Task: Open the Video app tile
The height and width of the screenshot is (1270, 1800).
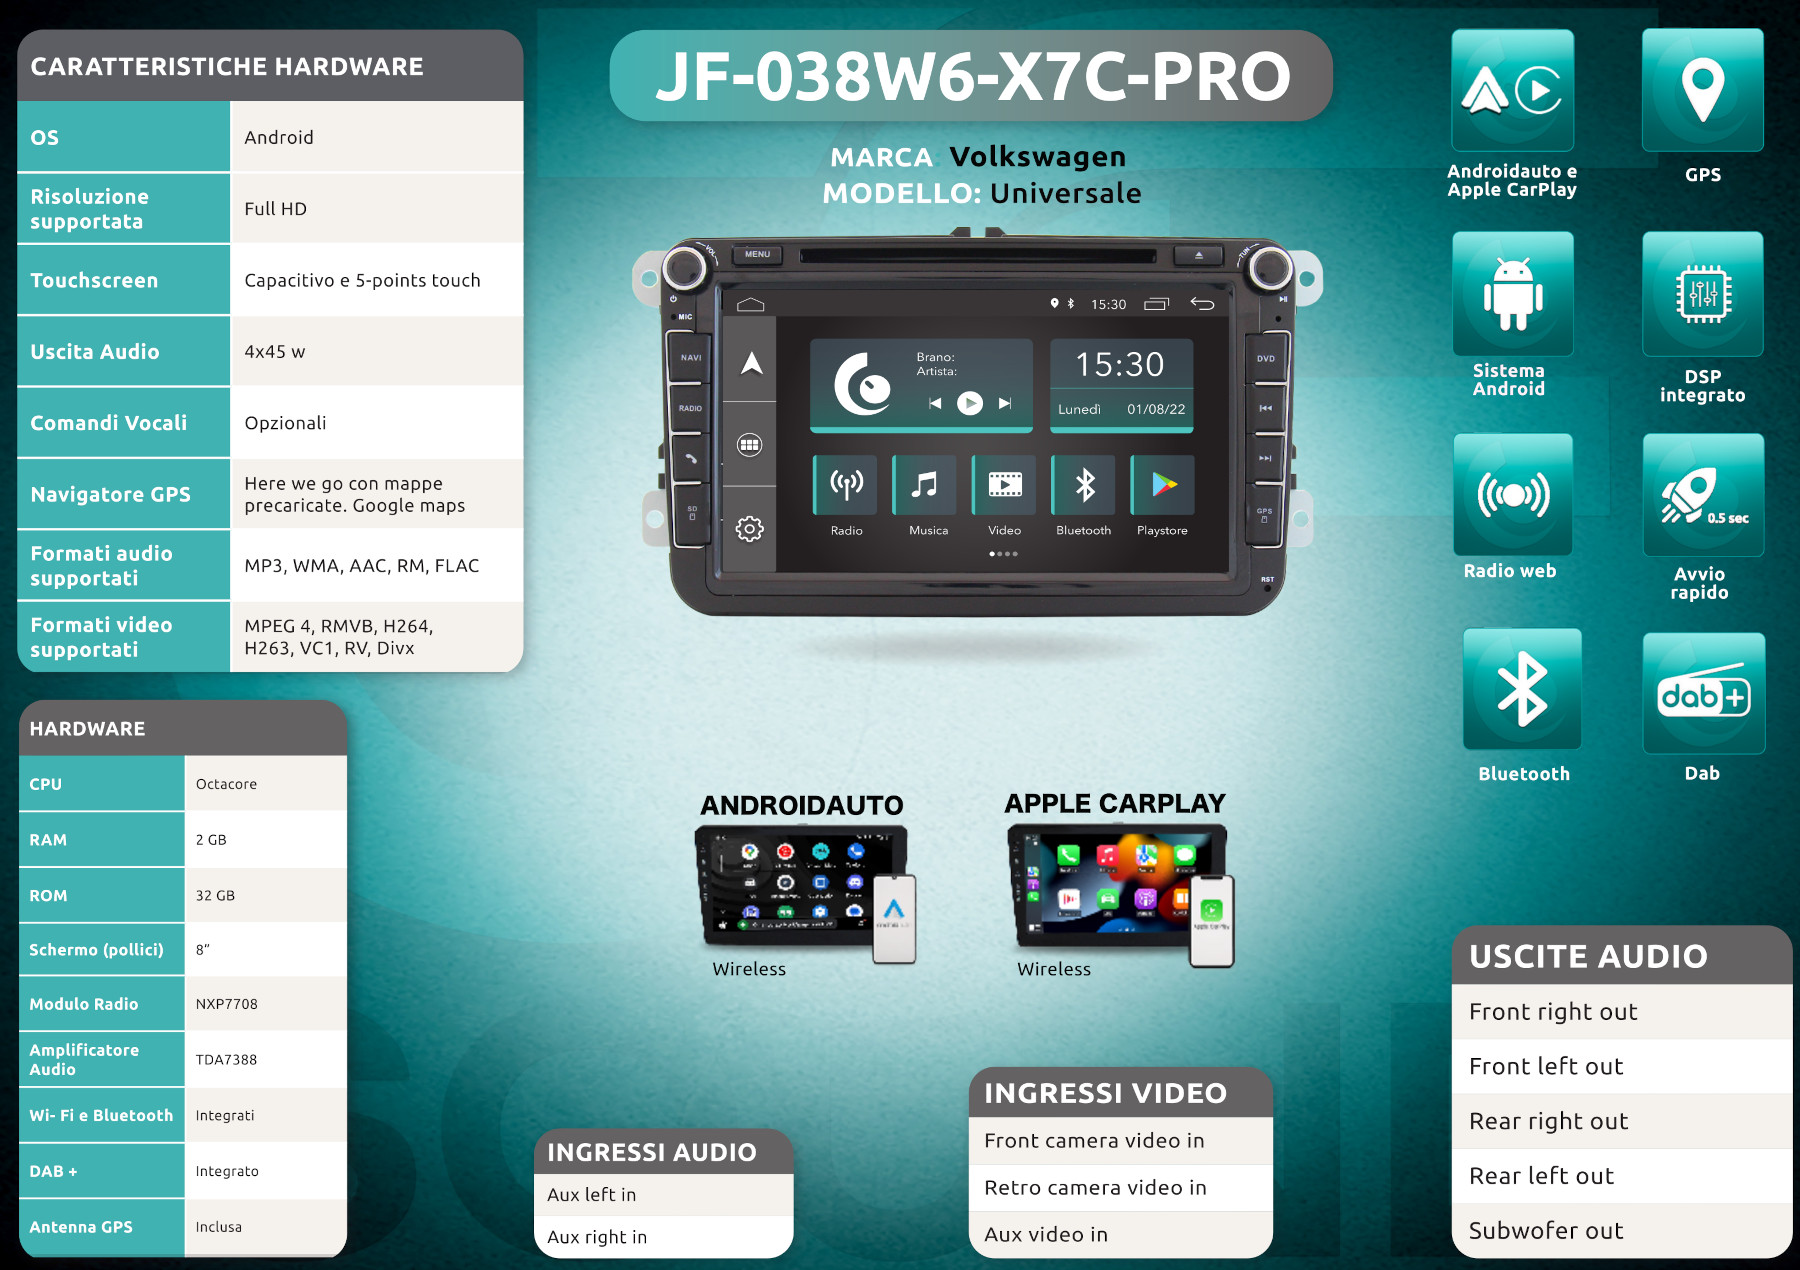Action: pos(1004,486)
